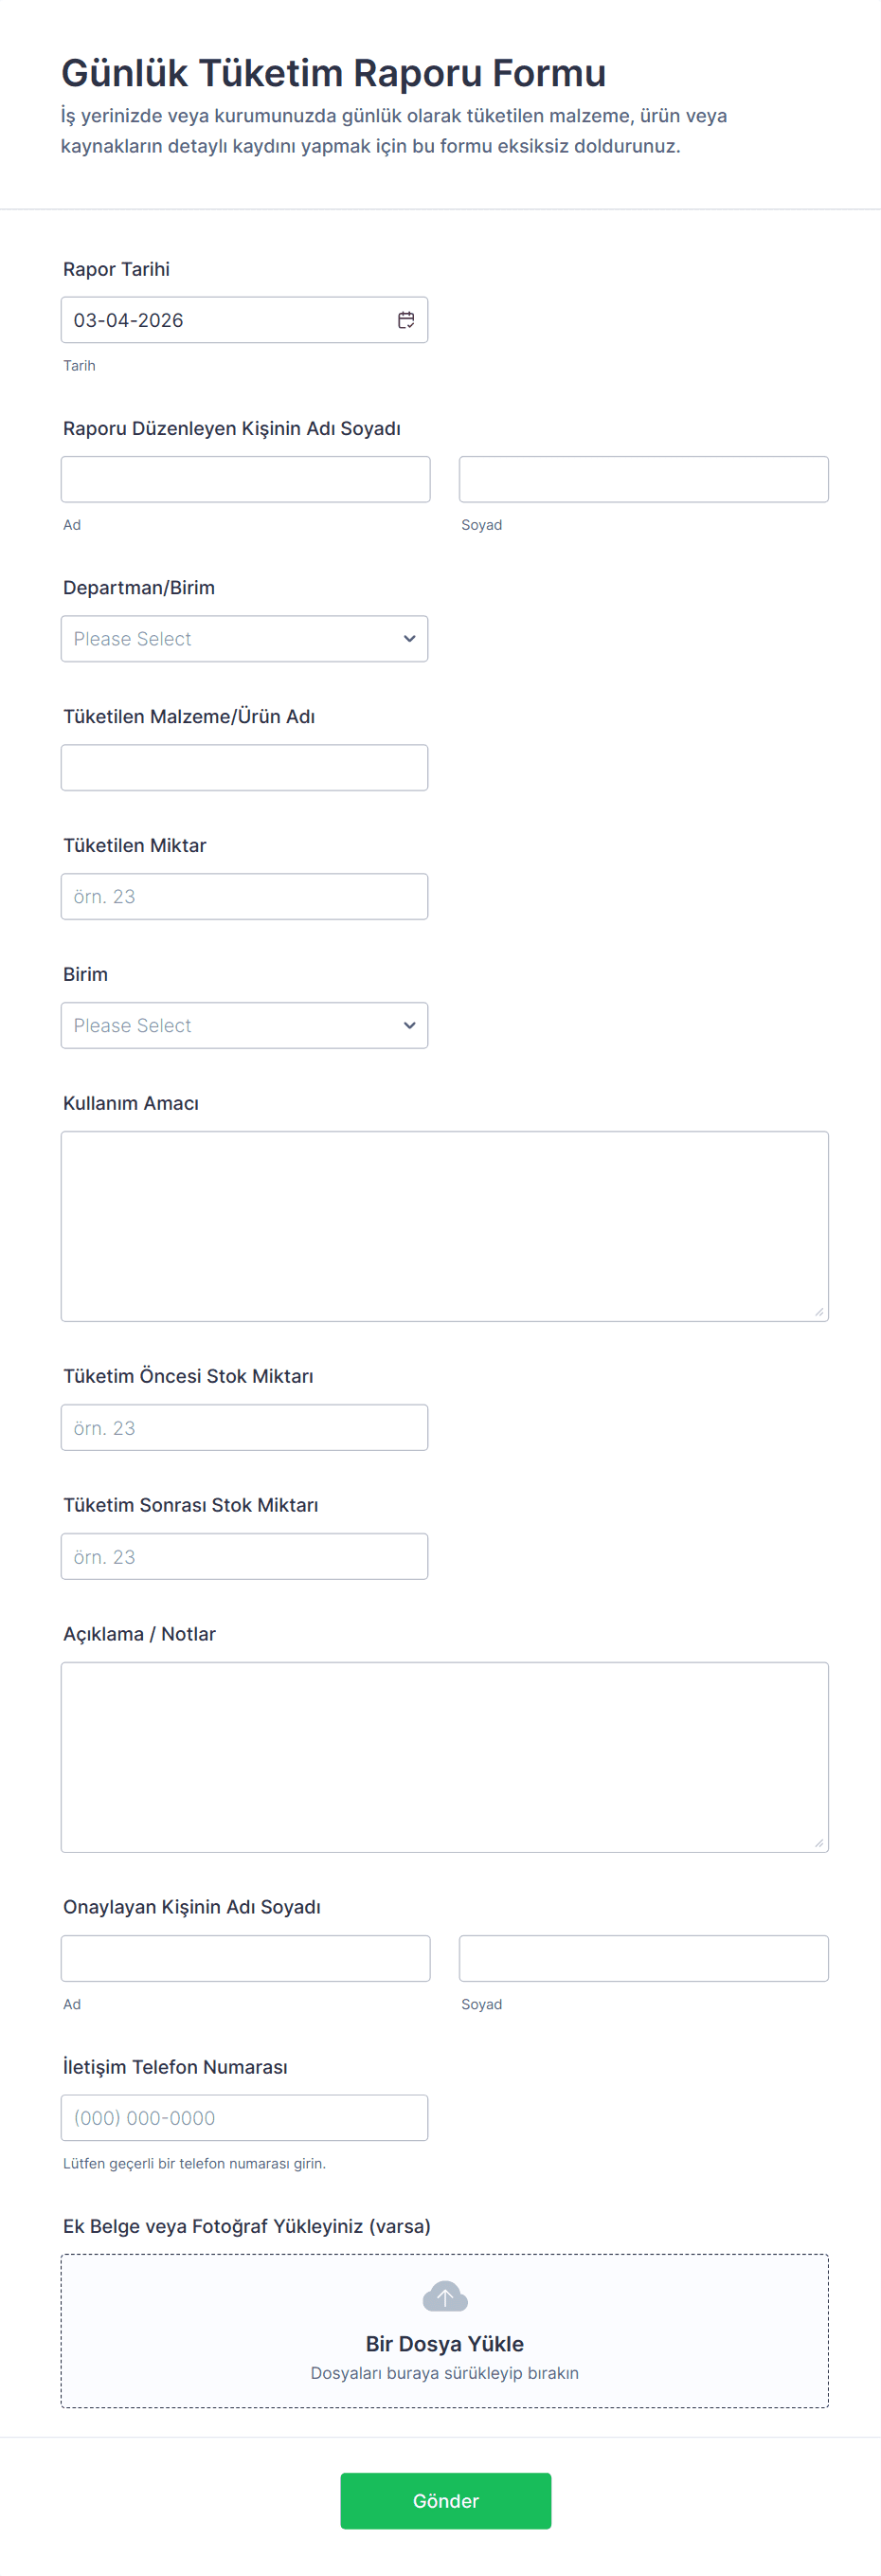The width and height of the screenshot is (881, 2576).
Task: Click the approver's Soyad field
Action: point(643,1959)
